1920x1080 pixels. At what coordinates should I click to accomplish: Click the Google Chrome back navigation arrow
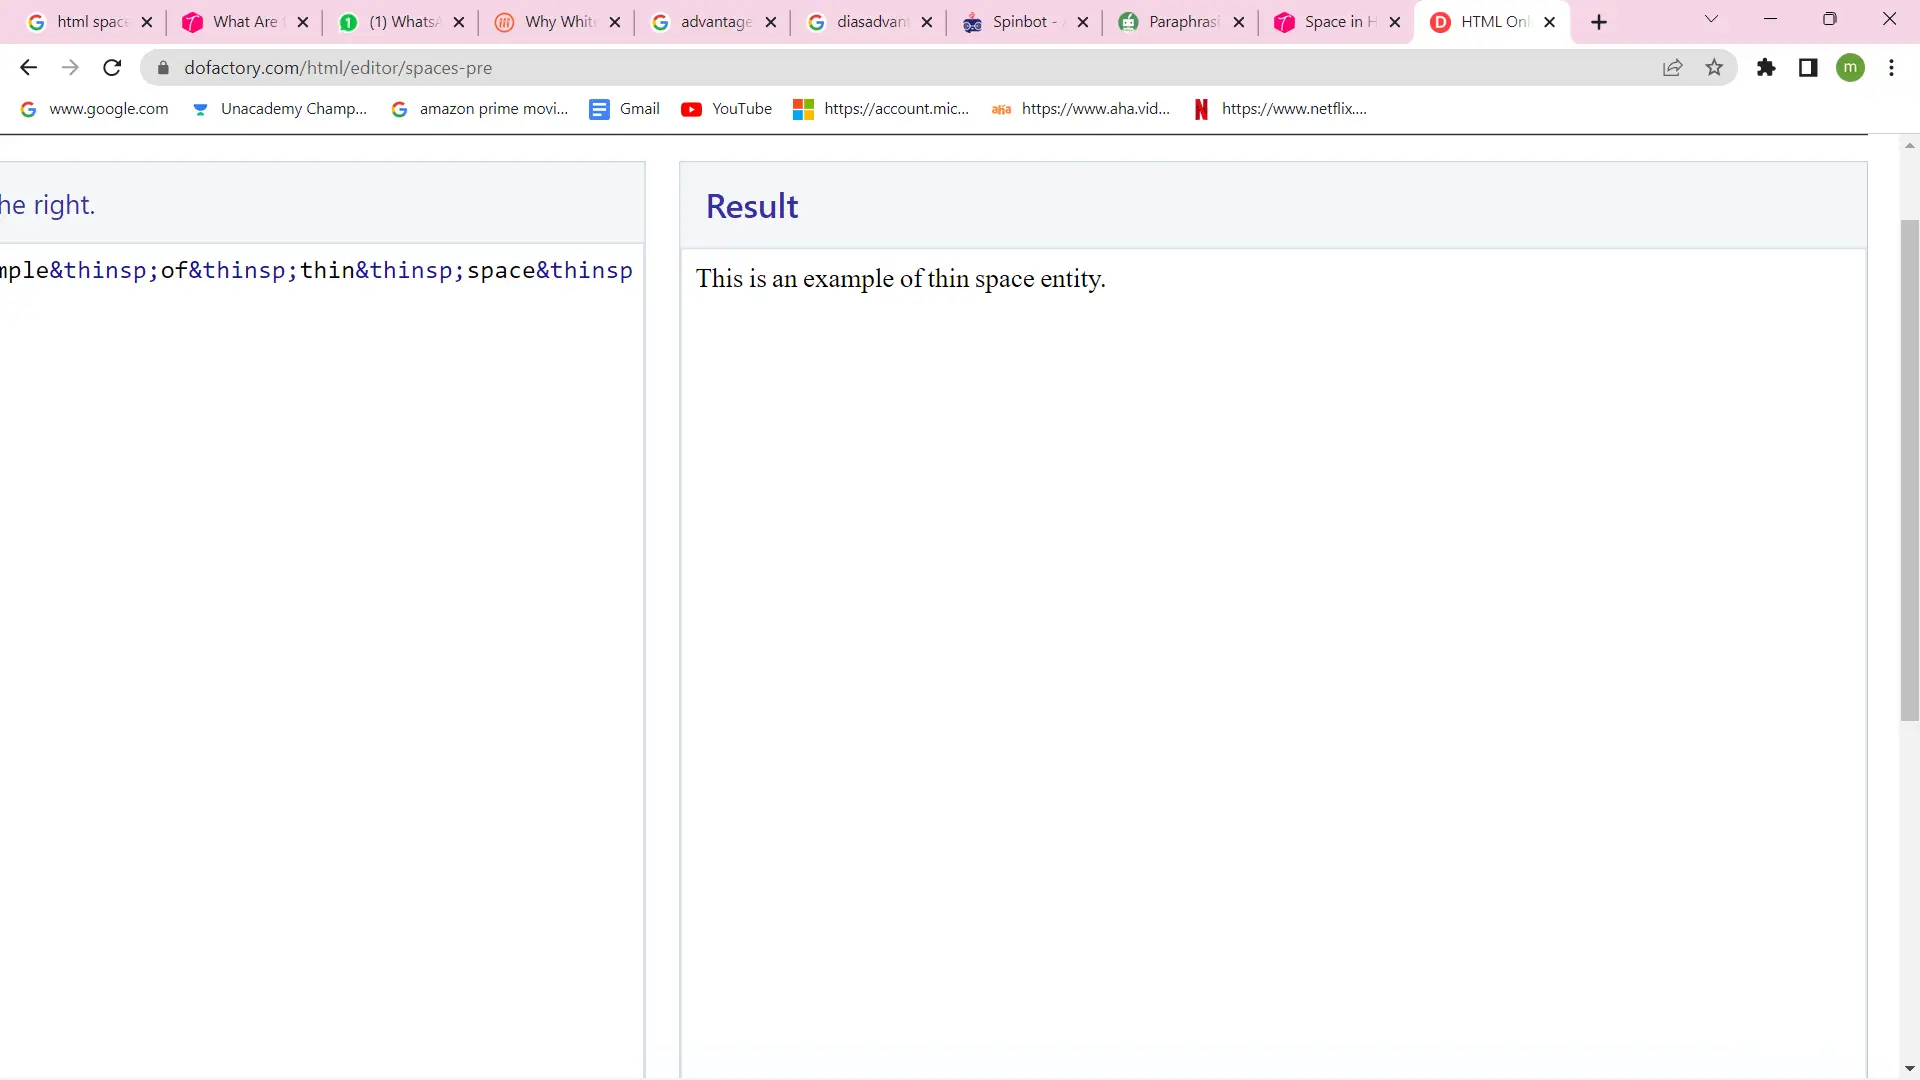pyautogui.click(x=28, y=67)
